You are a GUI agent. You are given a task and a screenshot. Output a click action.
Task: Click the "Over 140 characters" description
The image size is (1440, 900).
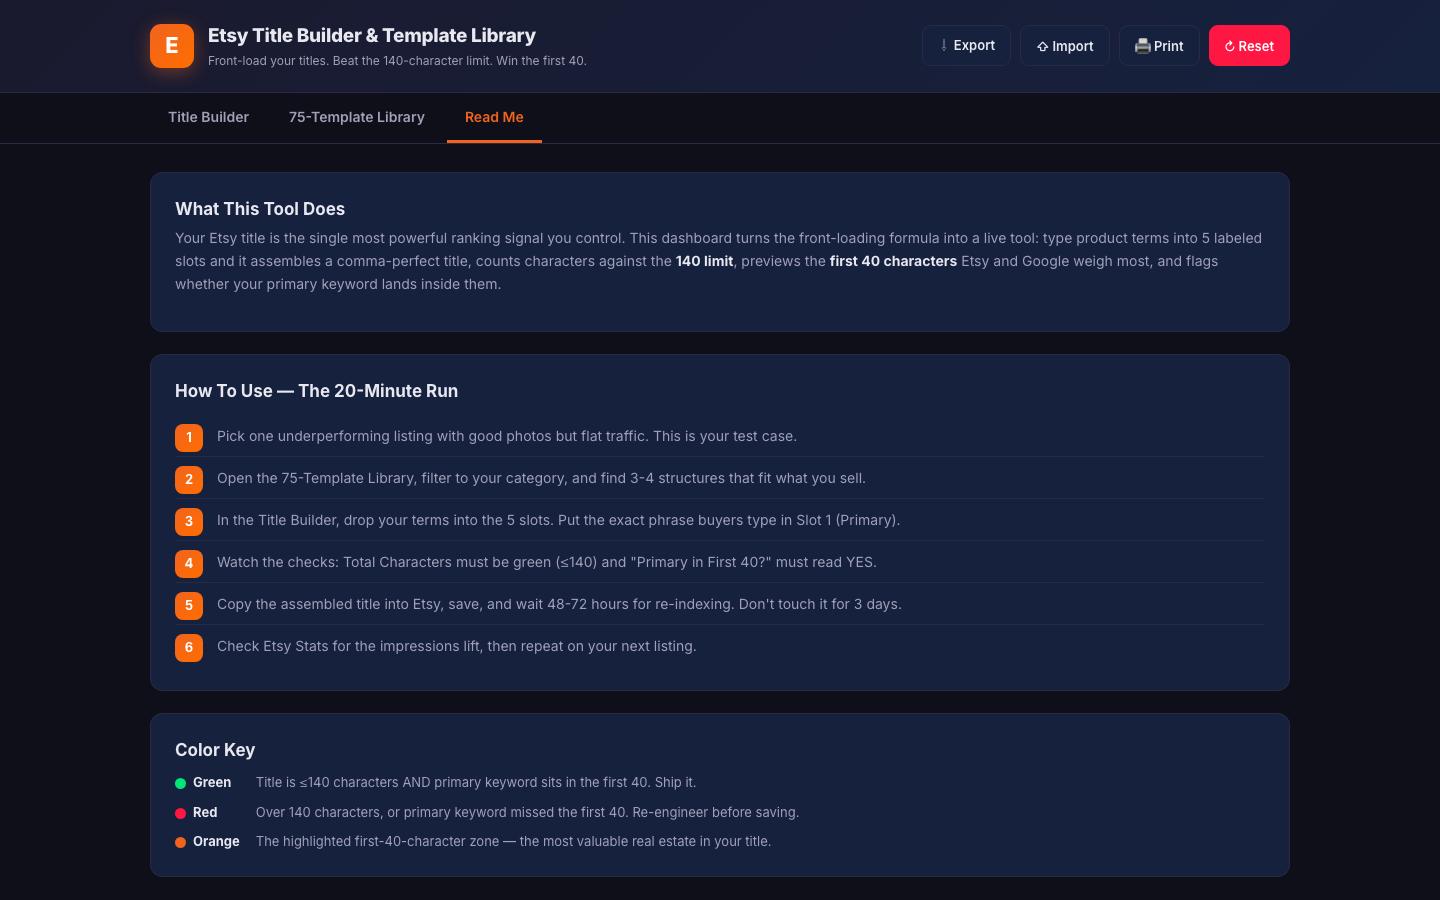tap(527, 812)
